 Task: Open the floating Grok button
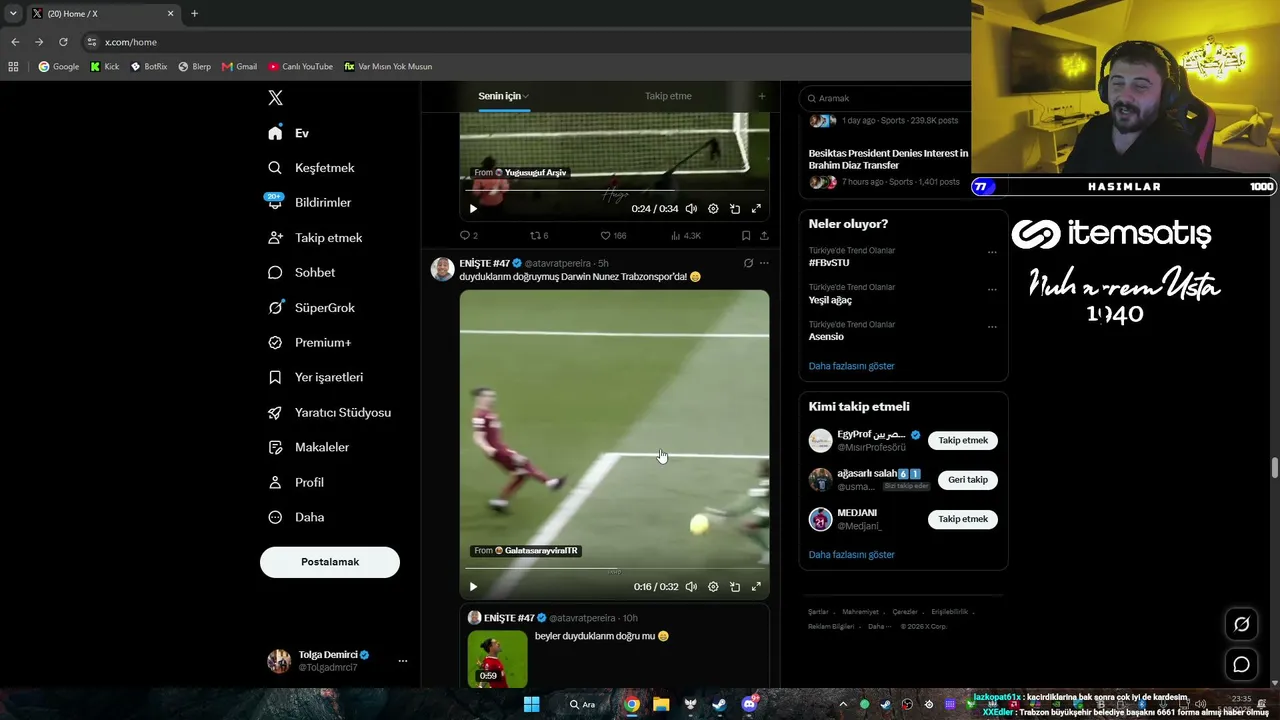click(1241, 624)
